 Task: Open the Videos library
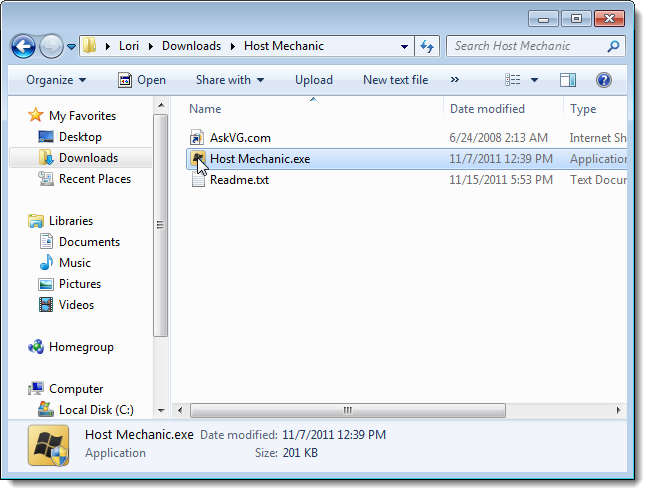tap(76, 305)
